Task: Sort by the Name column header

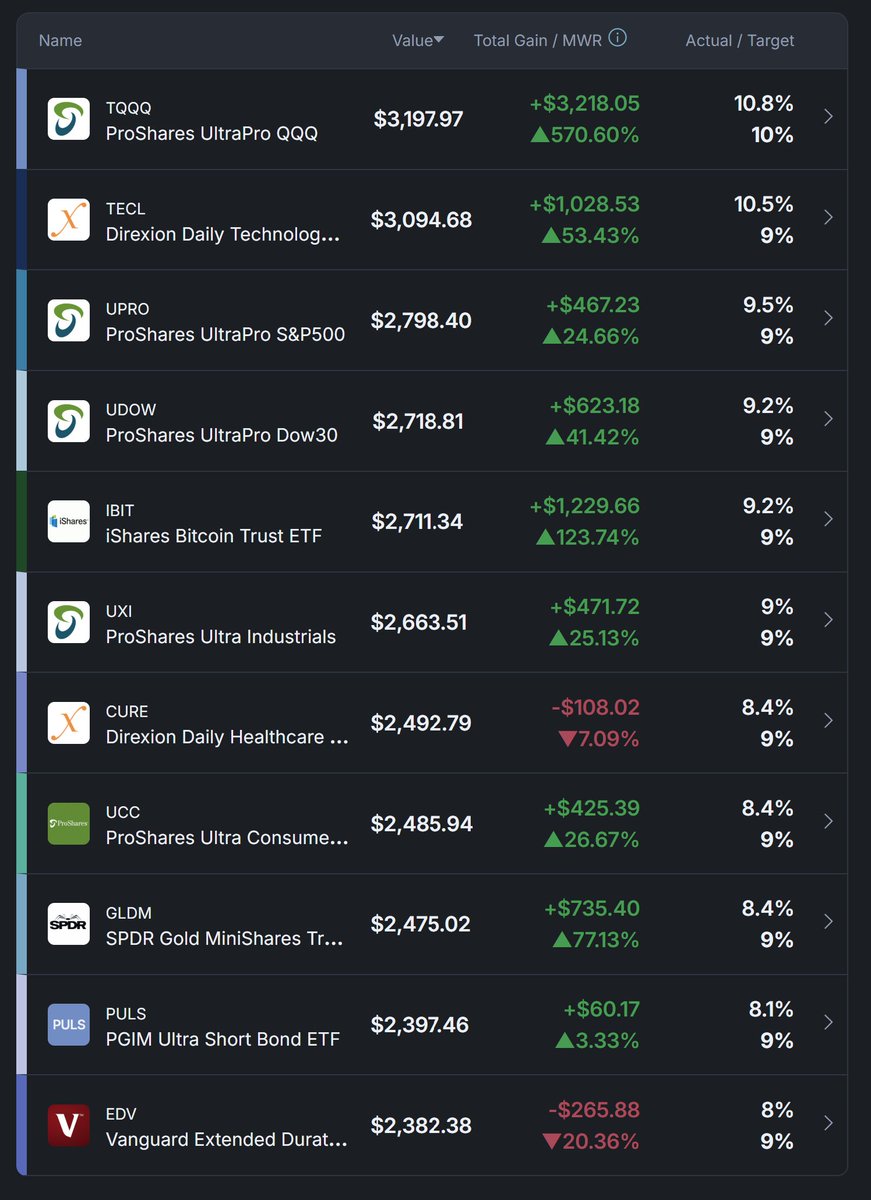Action: coord(60,40)
